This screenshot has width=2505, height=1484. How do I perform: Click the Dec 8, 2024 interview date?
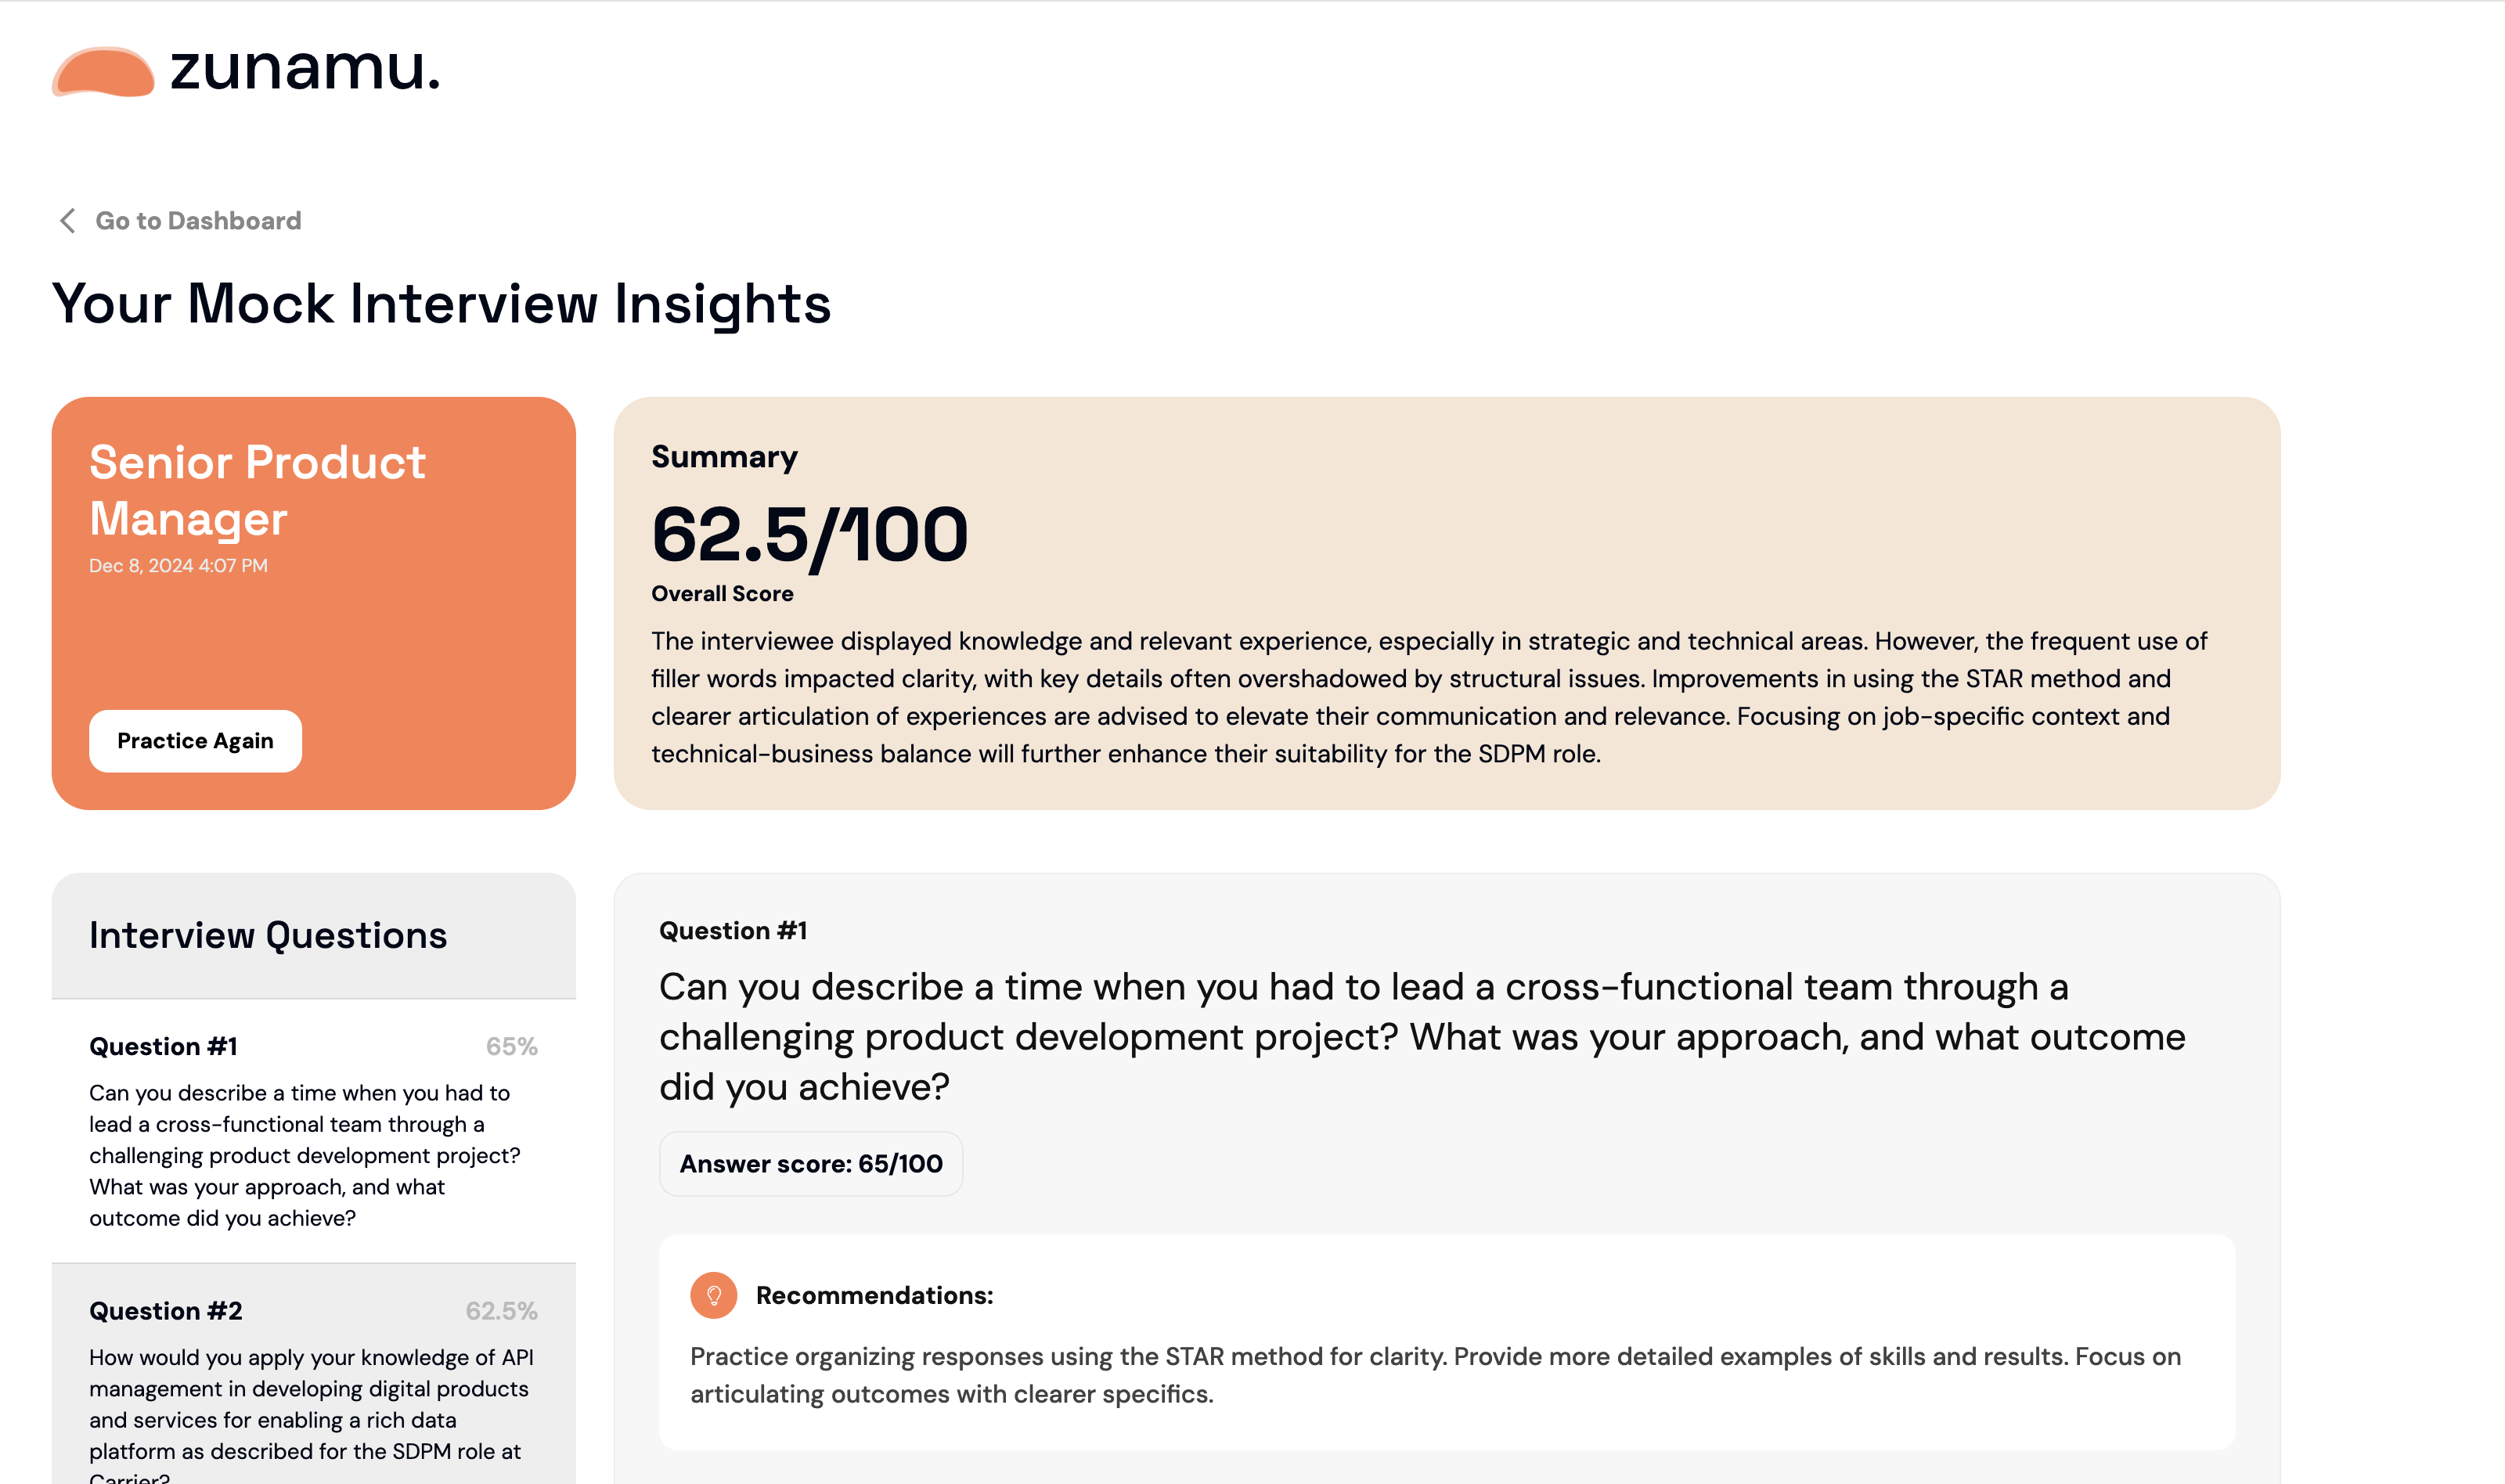(x=178, y=566)
